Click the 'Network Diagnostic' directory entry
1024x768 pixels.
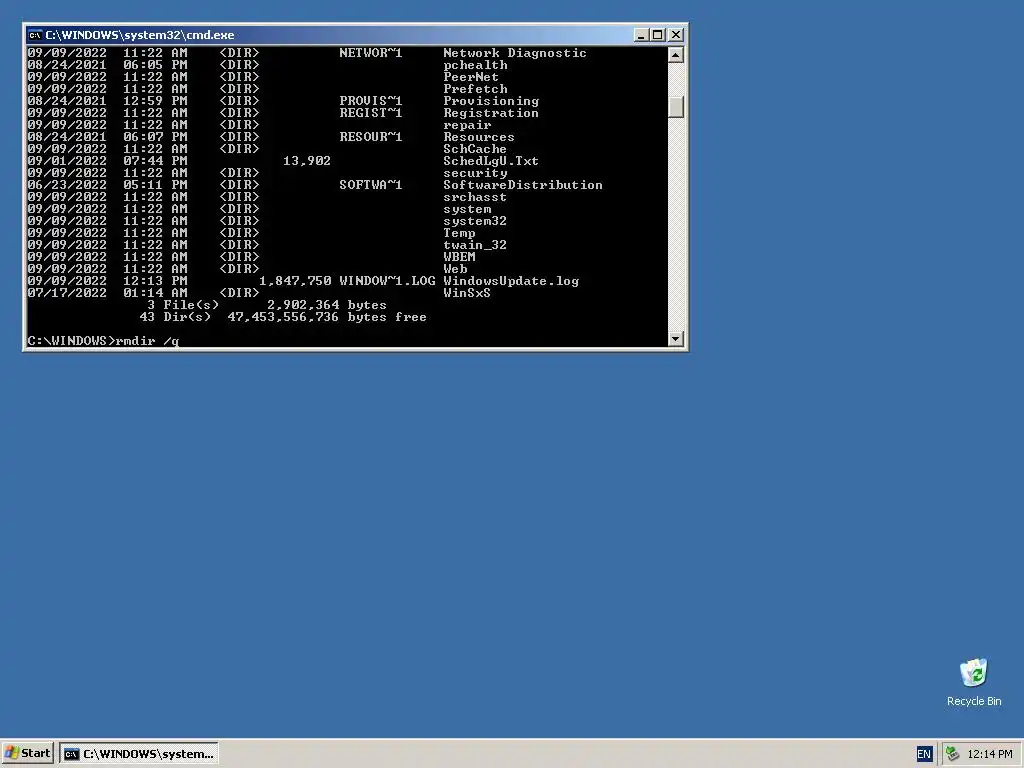(x=515, y=53)
